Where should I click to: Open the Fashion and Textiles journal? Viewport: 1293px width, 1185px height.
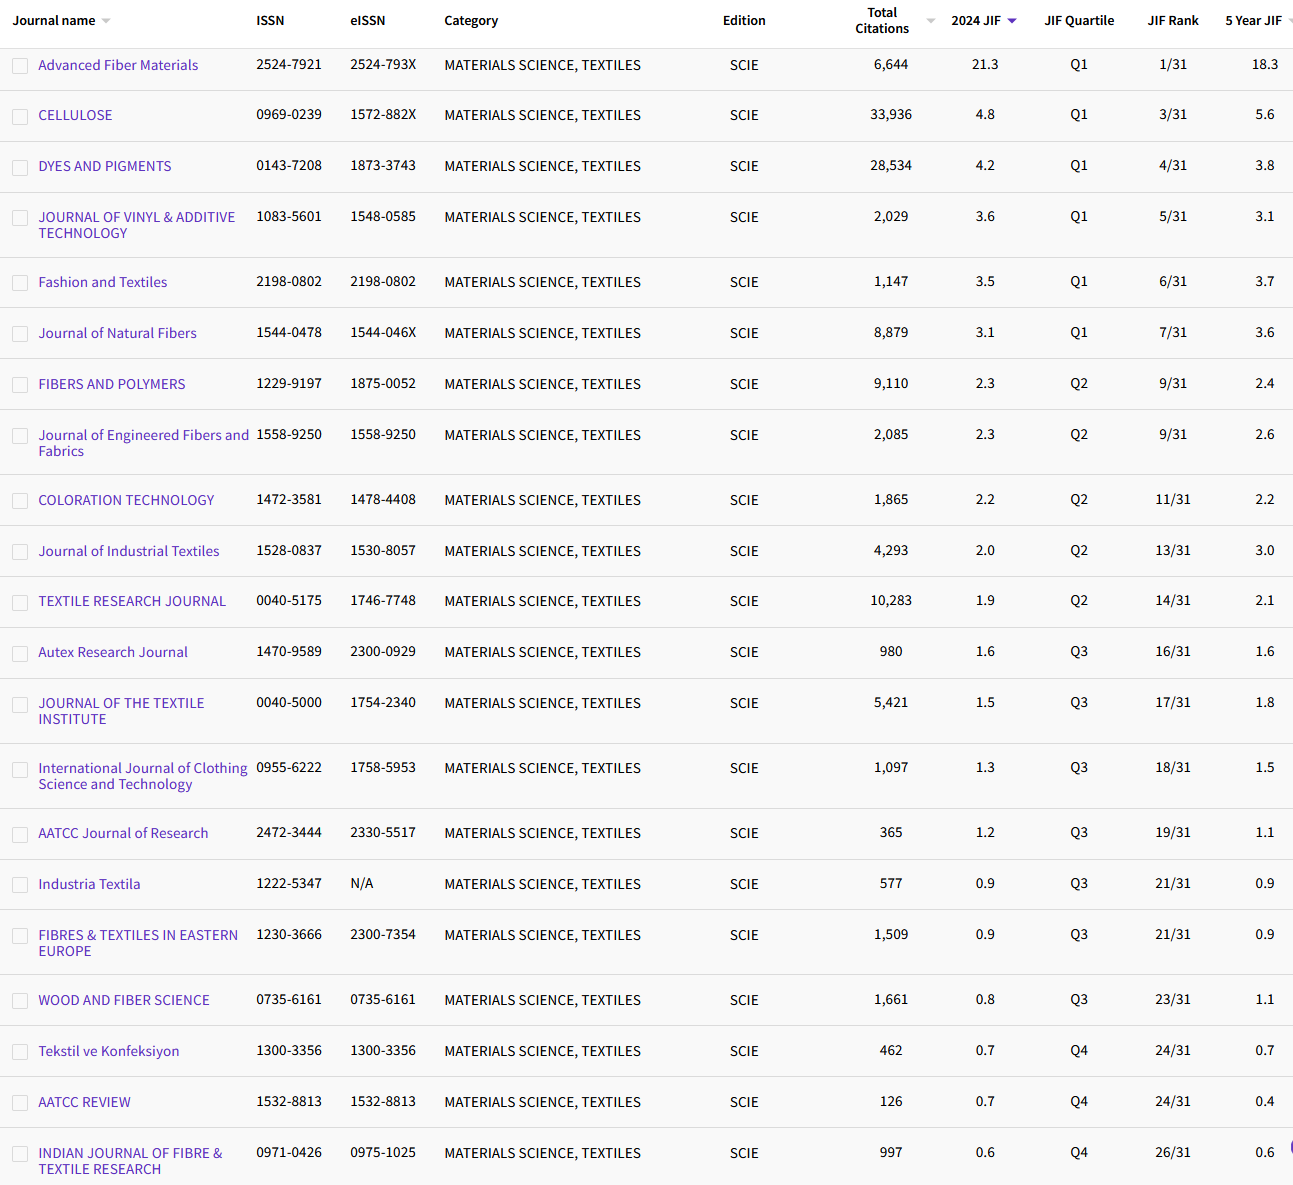[102, 282]
